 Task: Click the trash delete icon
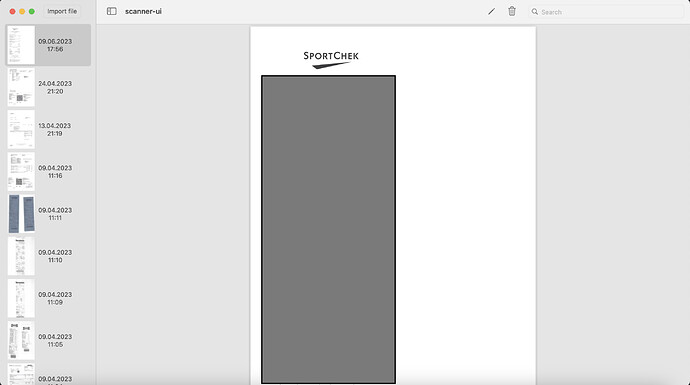tap(512, 11)
